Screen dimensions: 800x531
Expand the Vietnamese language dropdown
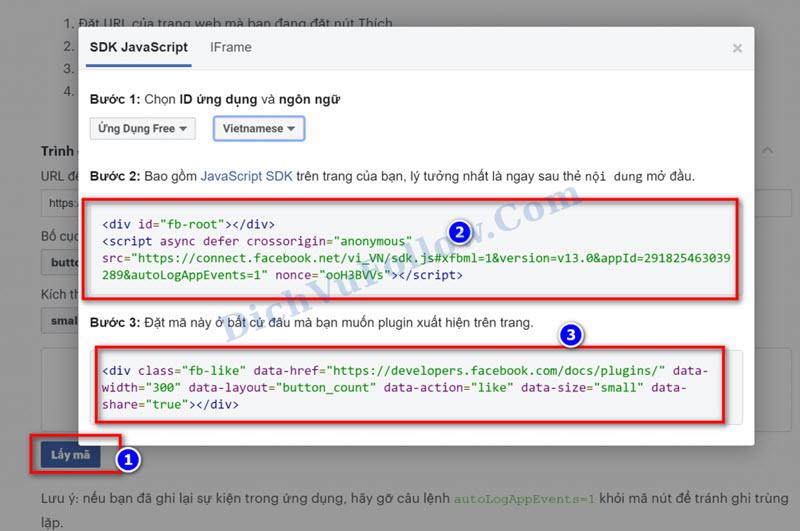pyautogui.click(x=258, y=129)
